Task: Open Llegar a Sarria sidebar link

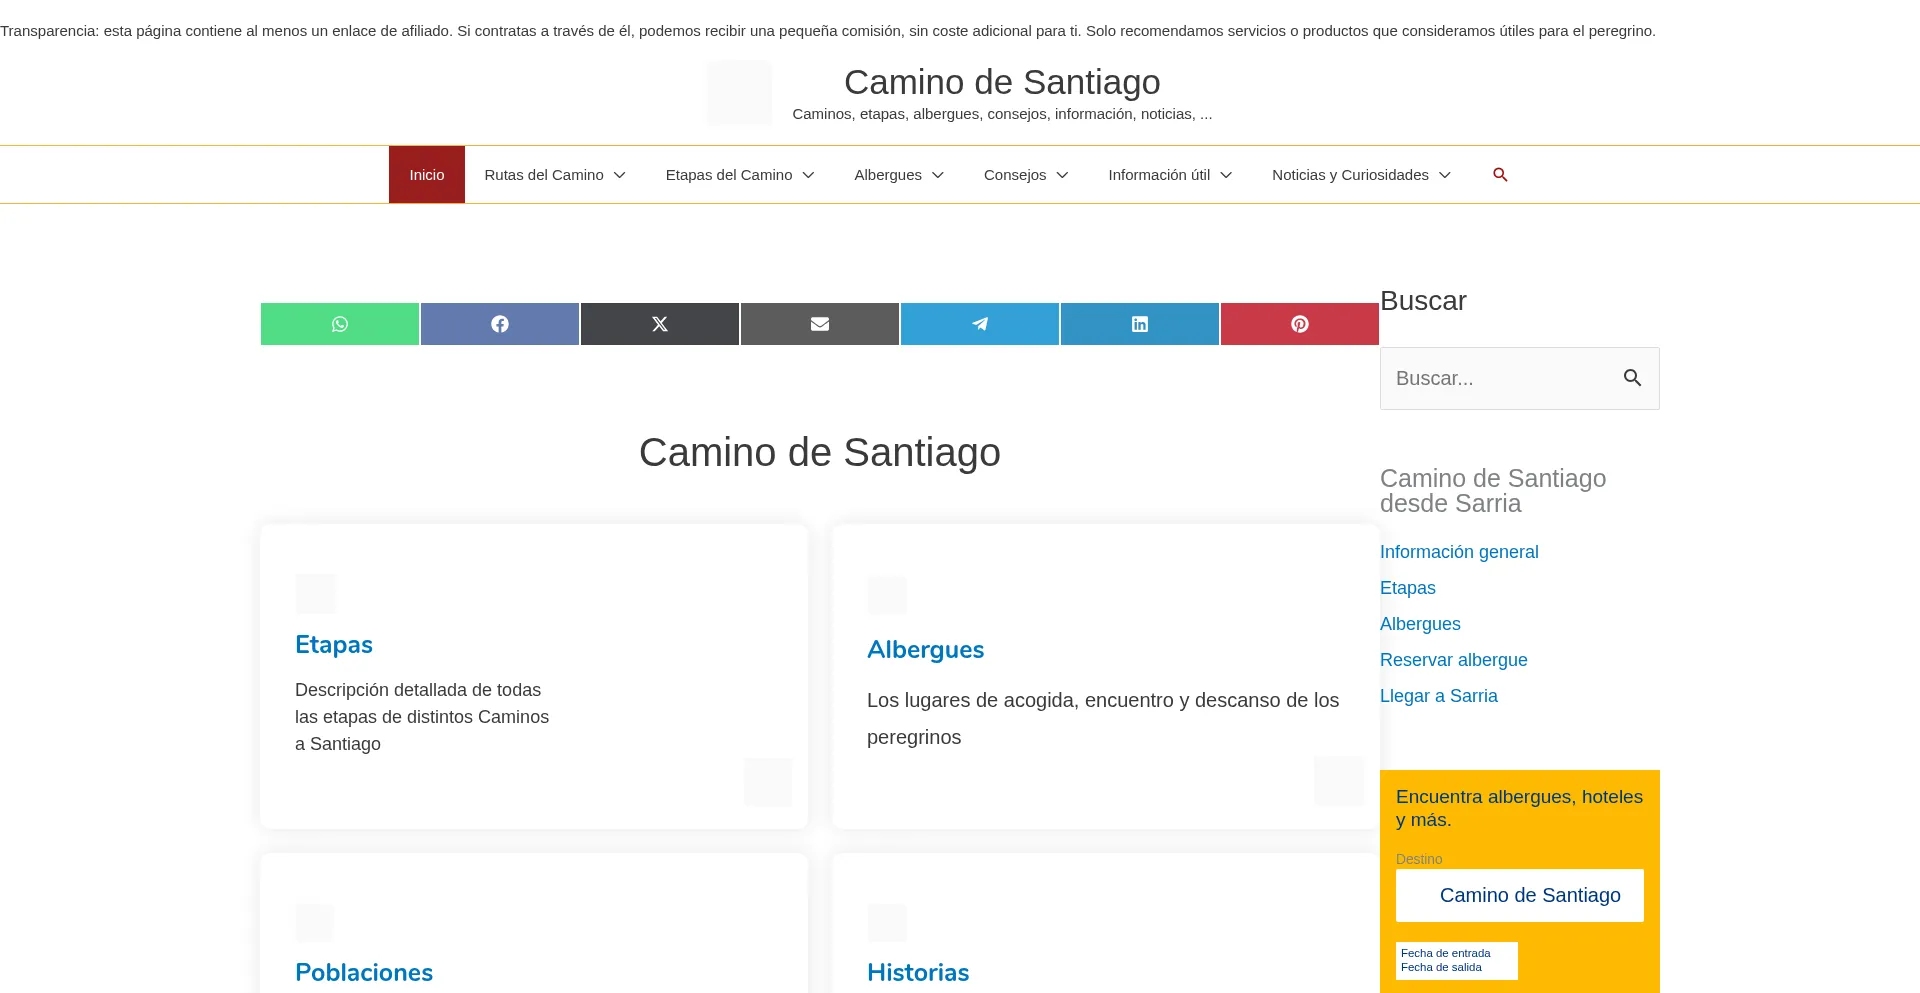Action: click(1439, 696)
